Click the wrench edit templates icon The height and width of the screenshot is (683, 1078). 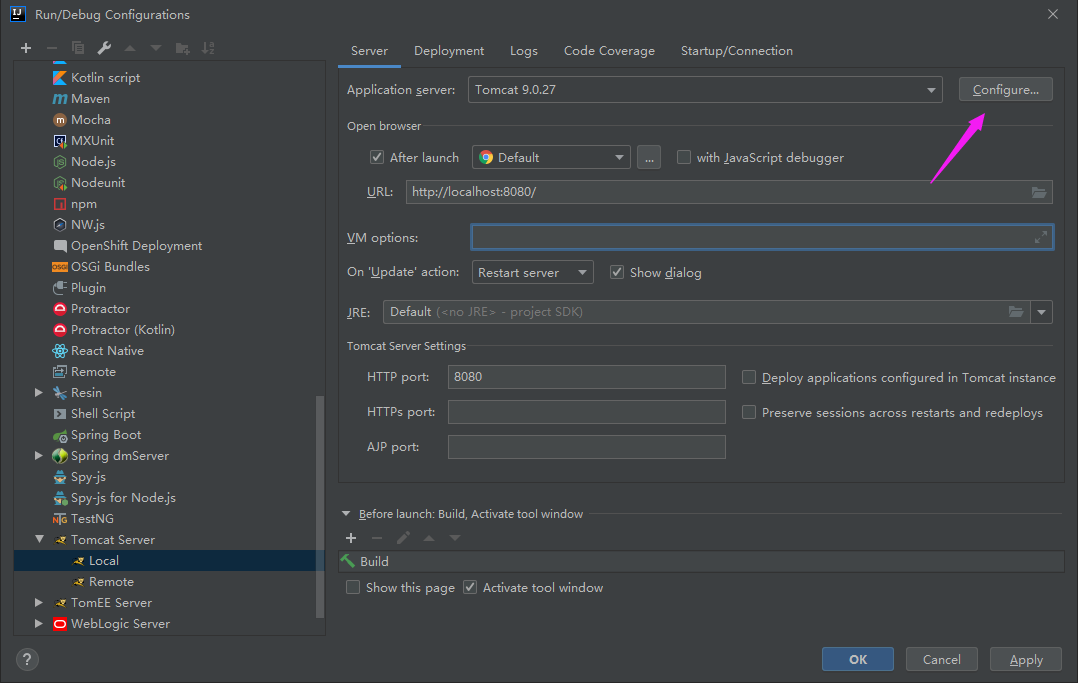pyautogui.click(x=103, y=48)
